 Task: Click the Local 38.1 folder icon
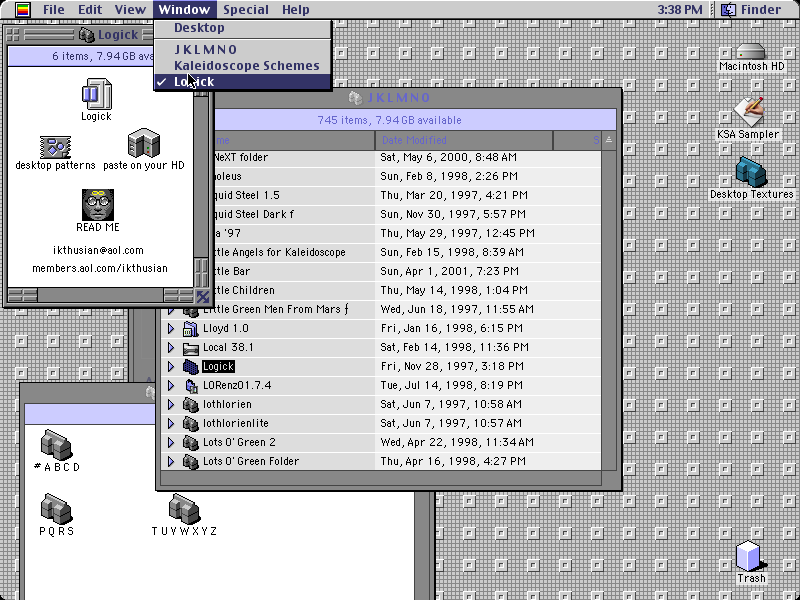pyautogui.click(x=190, y=348)
